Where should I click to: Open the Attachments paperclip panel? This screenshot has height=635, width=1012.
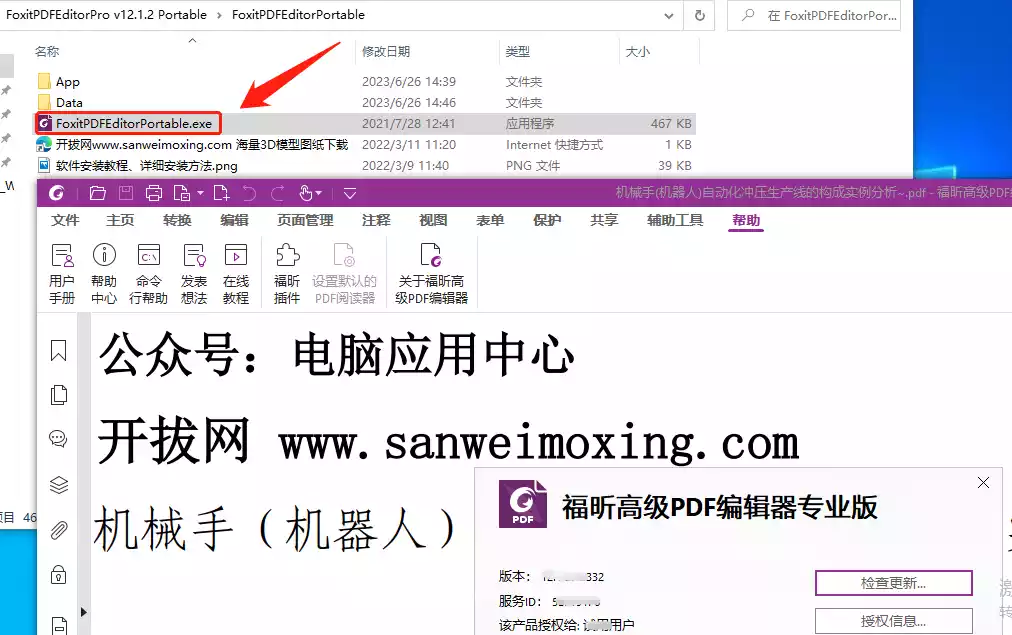[x=58, y=529]
